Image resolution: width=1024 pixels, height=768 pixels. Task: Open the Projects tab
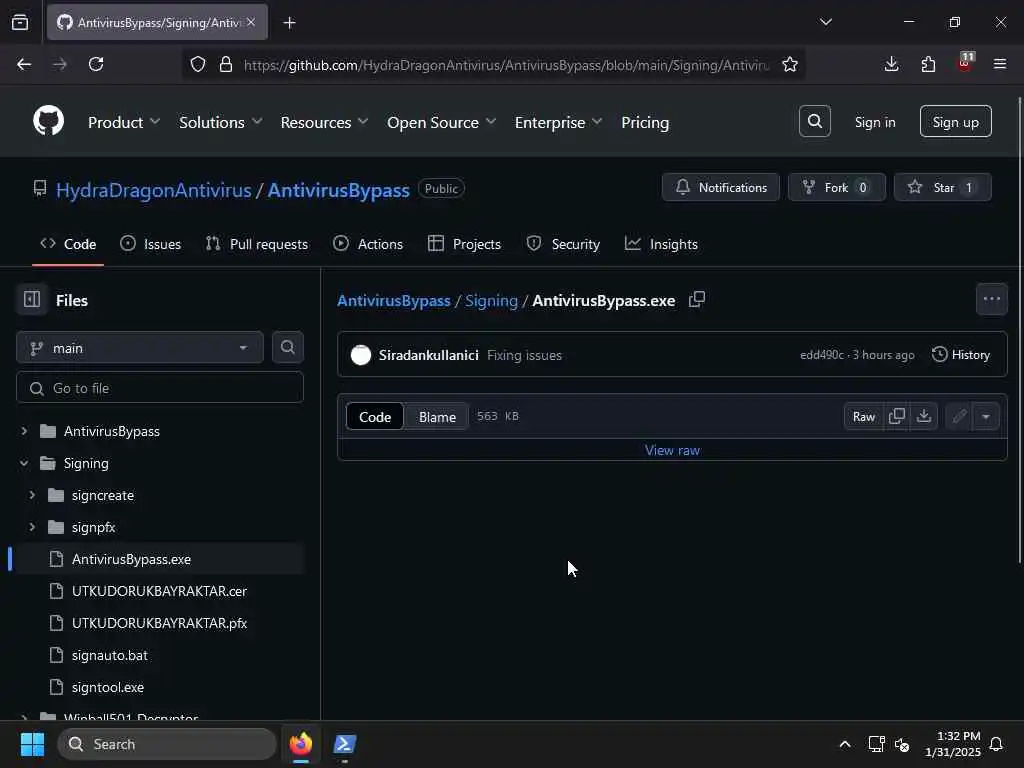tap(464, 244)
